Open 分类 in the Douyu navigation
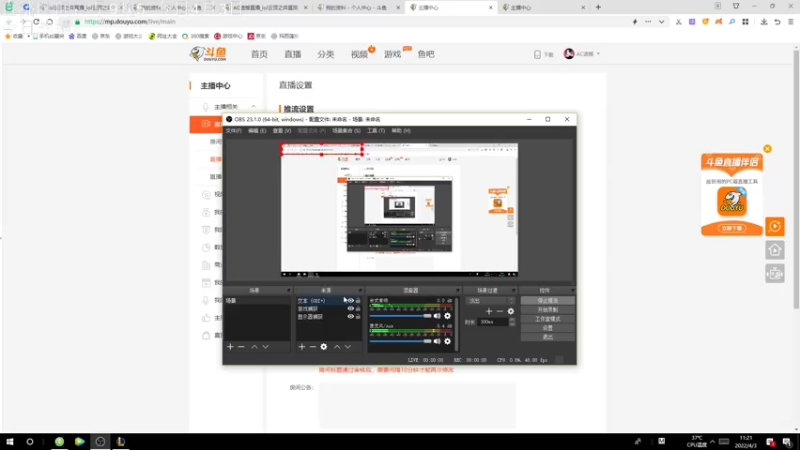 tap(326, 54)
